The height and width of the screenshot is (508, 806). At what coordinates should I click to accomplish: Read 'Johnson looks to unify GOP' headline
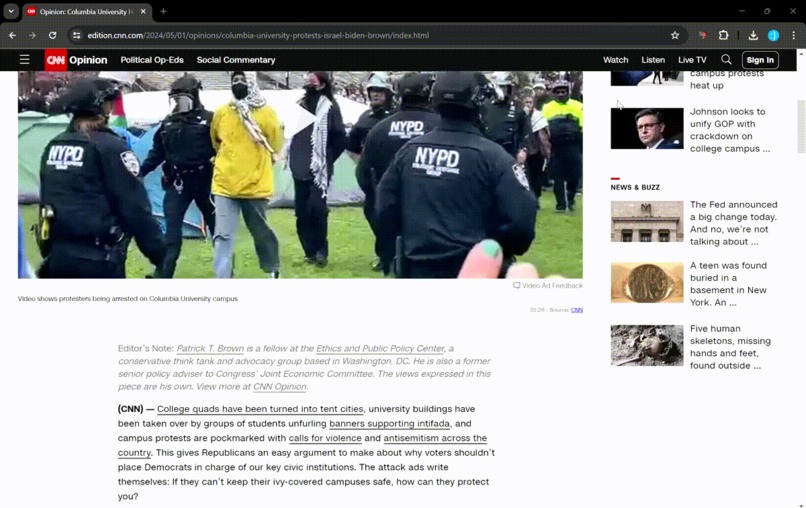pos(730,130)
